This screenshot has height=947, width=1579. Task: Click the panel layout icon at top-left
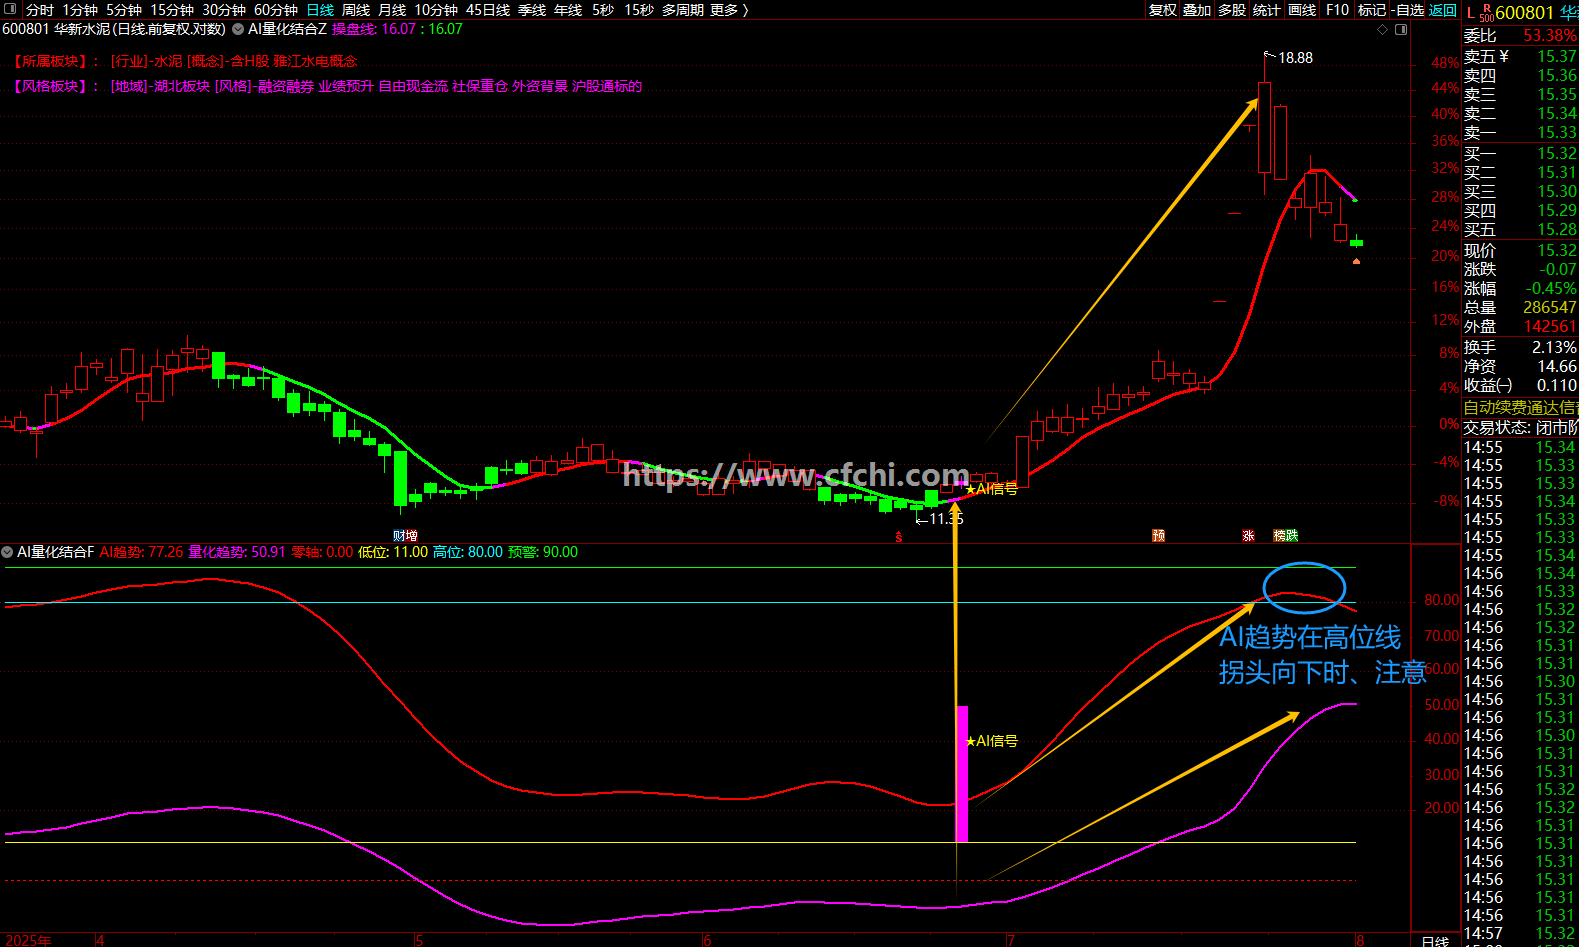tap(11, 9)
